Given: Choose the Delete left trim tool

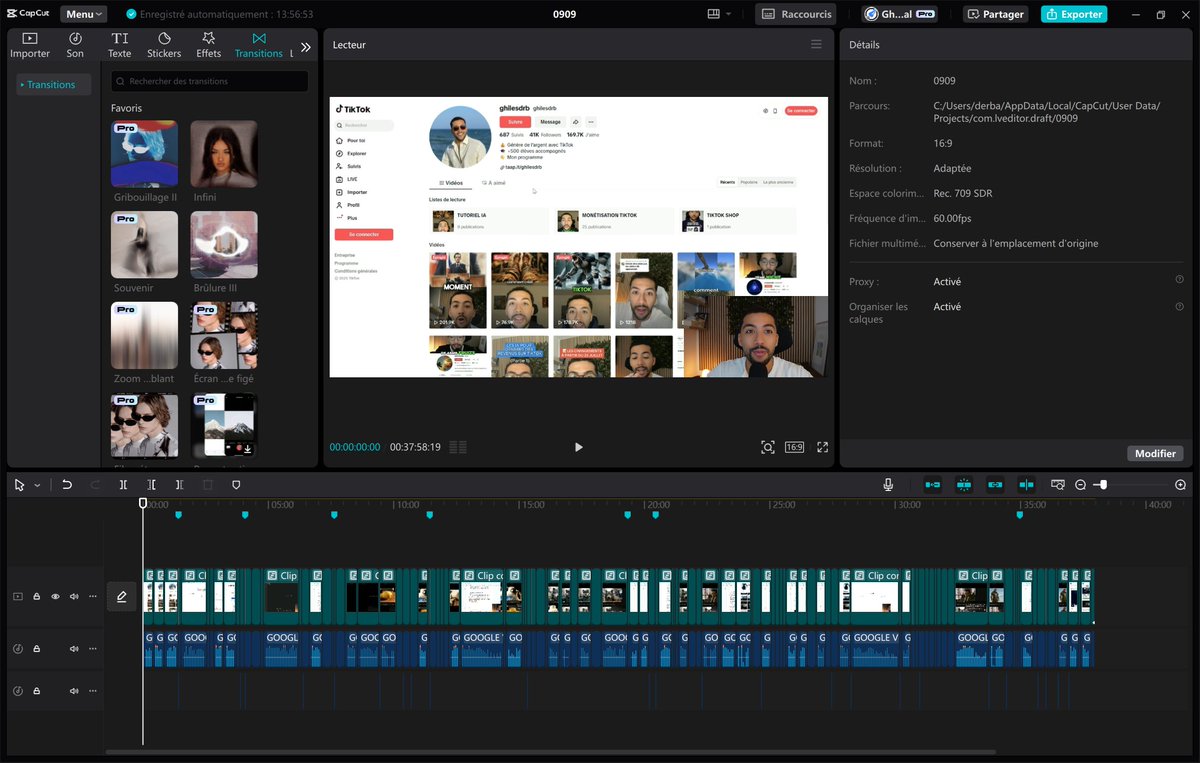Looking at the screenshot, I should (151, 484).
